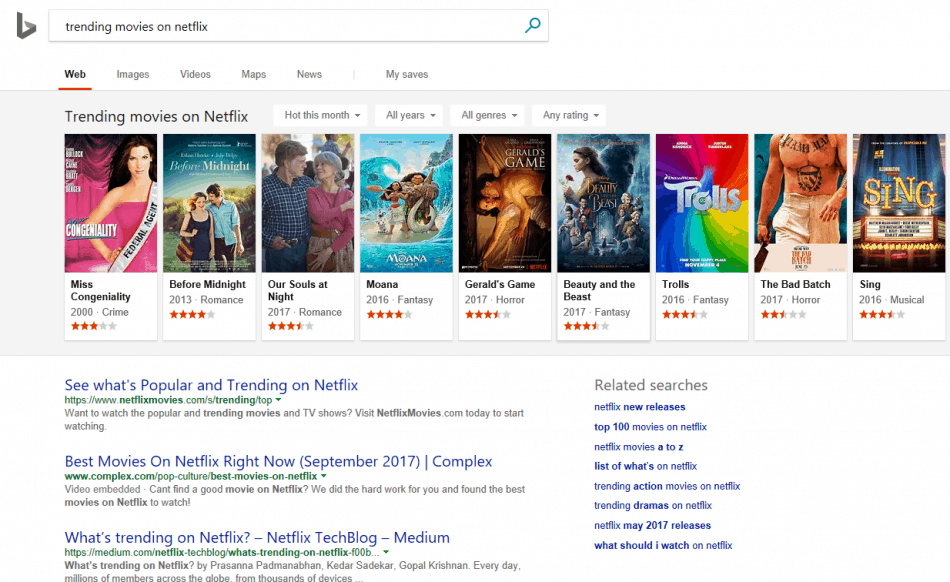Screen dimensions: 950x582
Task: Click the star rating under Our Souls at Night
Action: (291, 326)
